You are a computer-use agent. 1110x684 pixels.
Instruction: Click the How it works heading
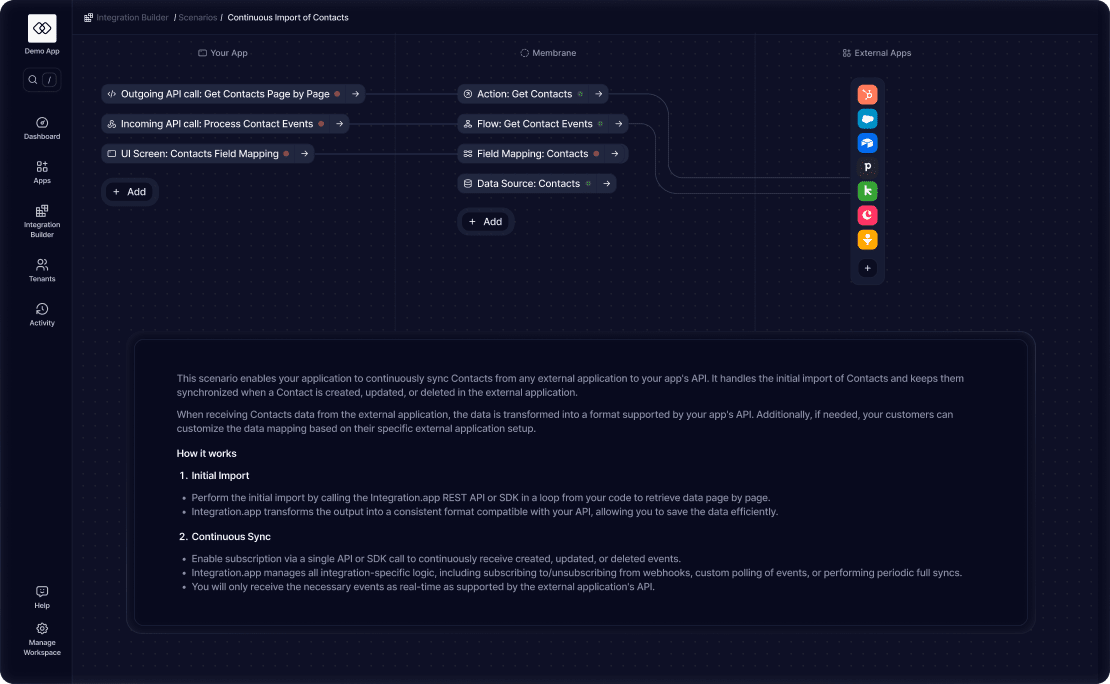[206, 454]
